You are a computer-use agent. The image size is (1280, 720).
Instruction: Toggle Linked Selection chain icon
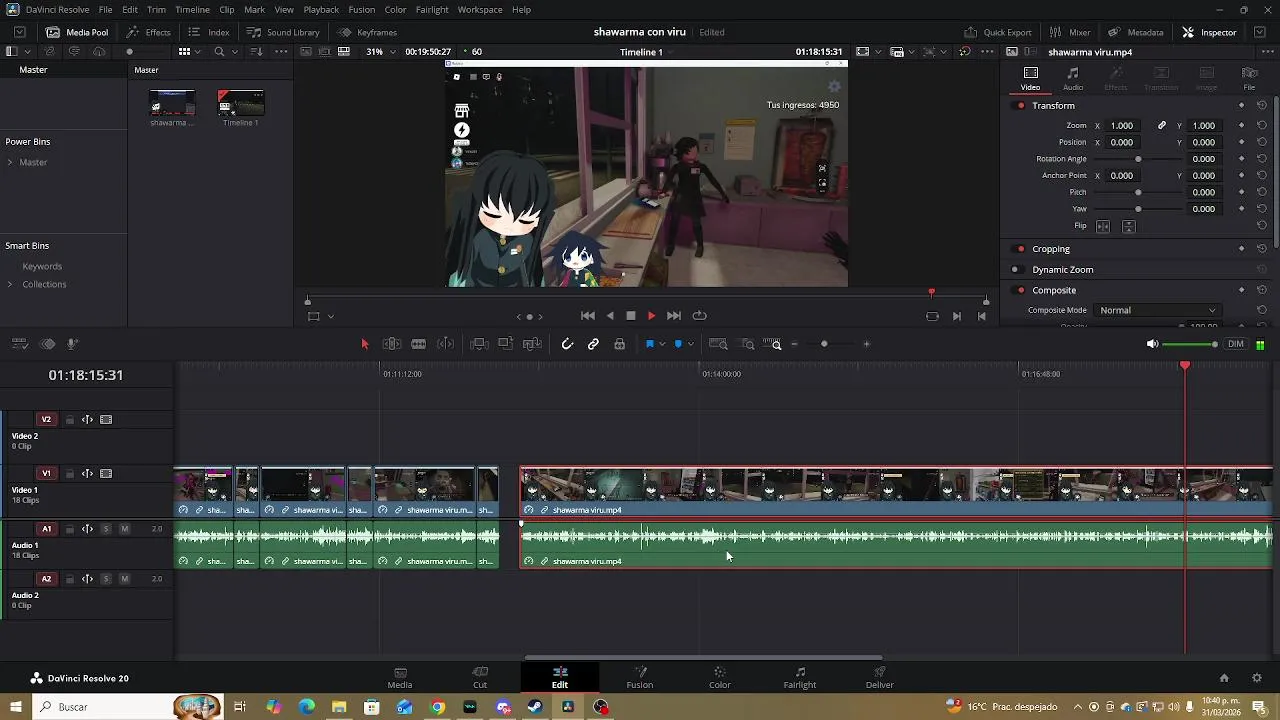pos(593,344)
